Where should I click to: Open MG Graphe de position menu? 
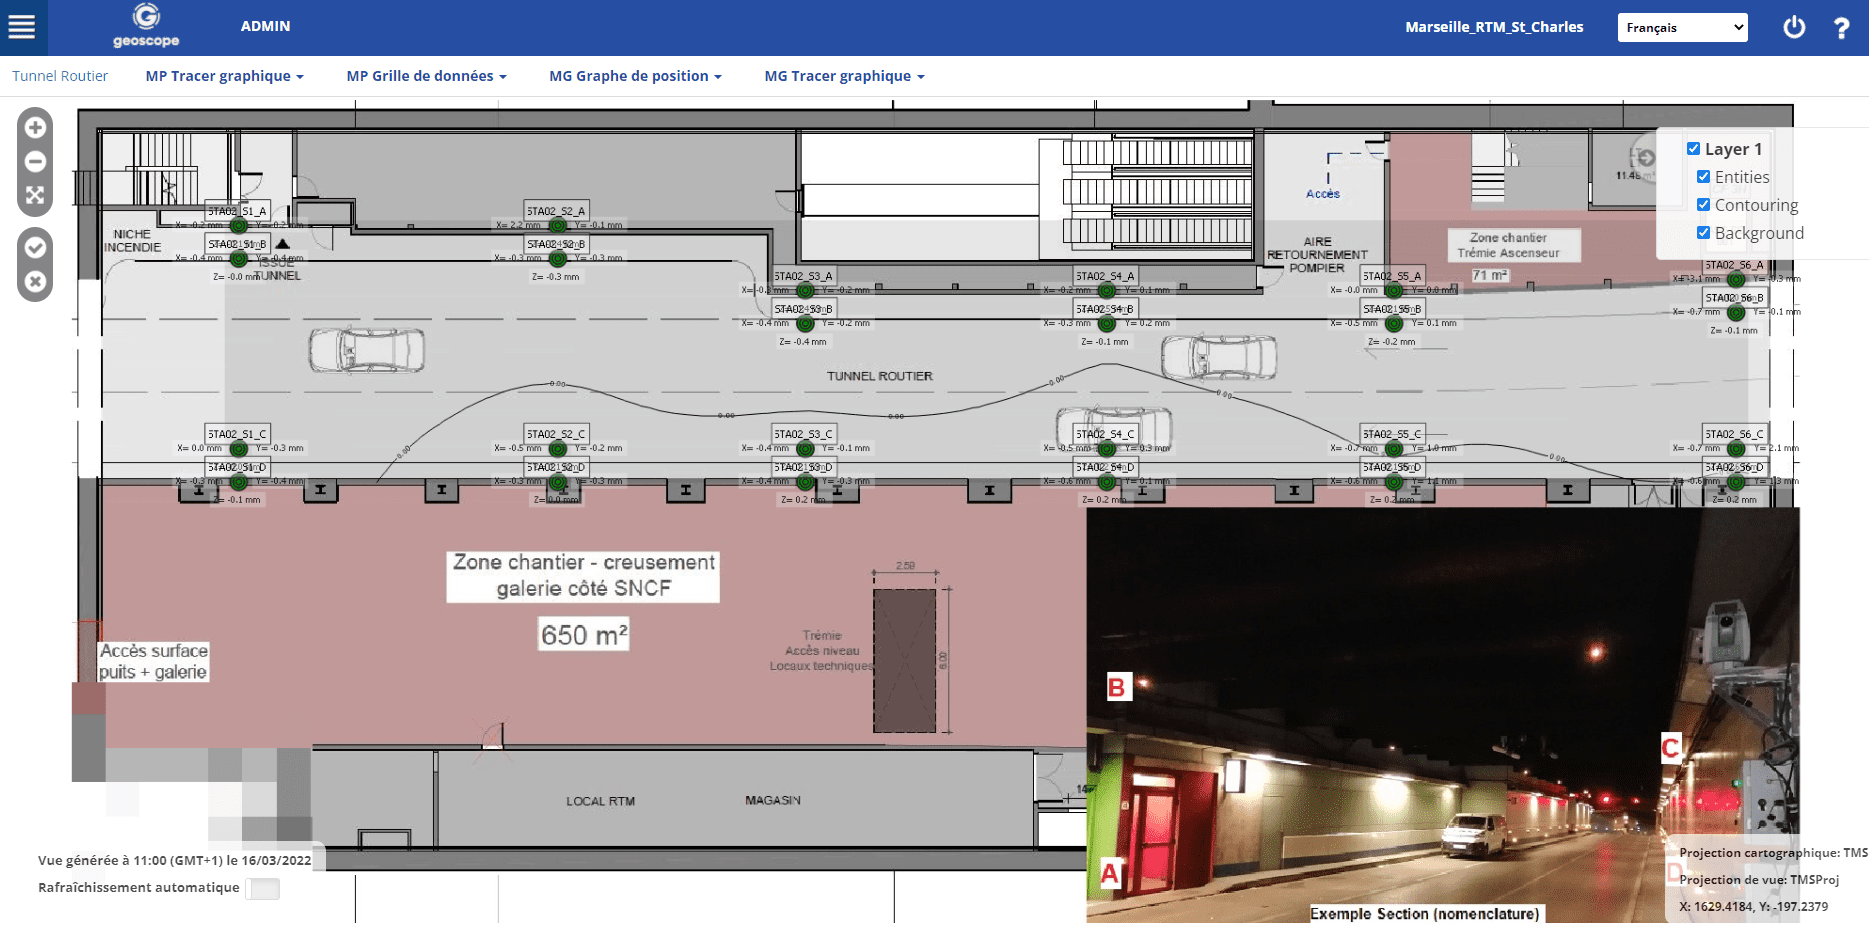tap(635, 76)
